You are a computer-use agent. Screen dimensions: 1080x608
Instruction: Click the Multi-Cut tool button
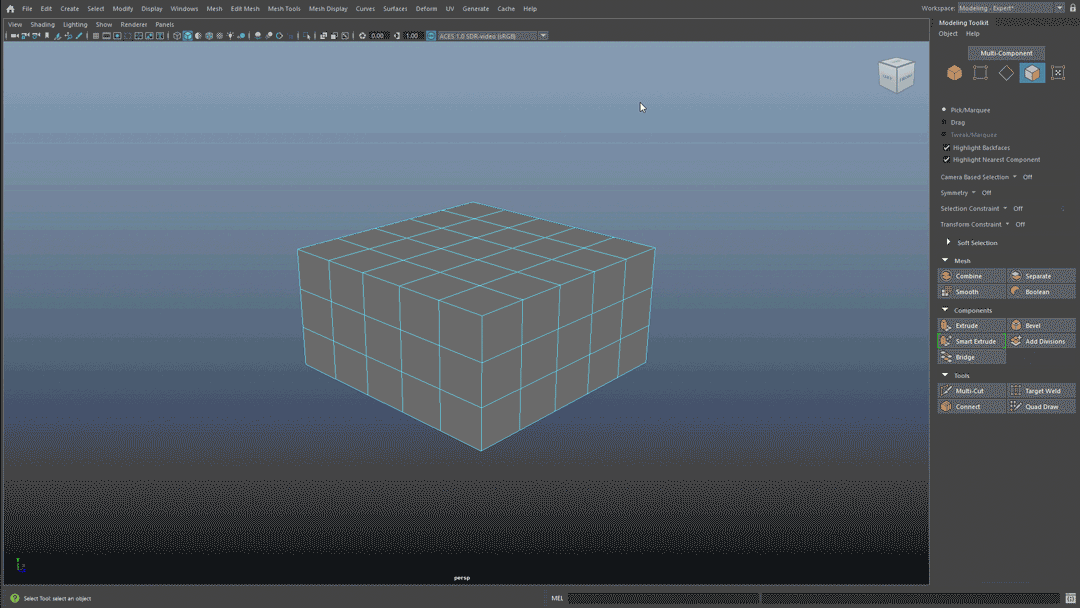[972, 391]
